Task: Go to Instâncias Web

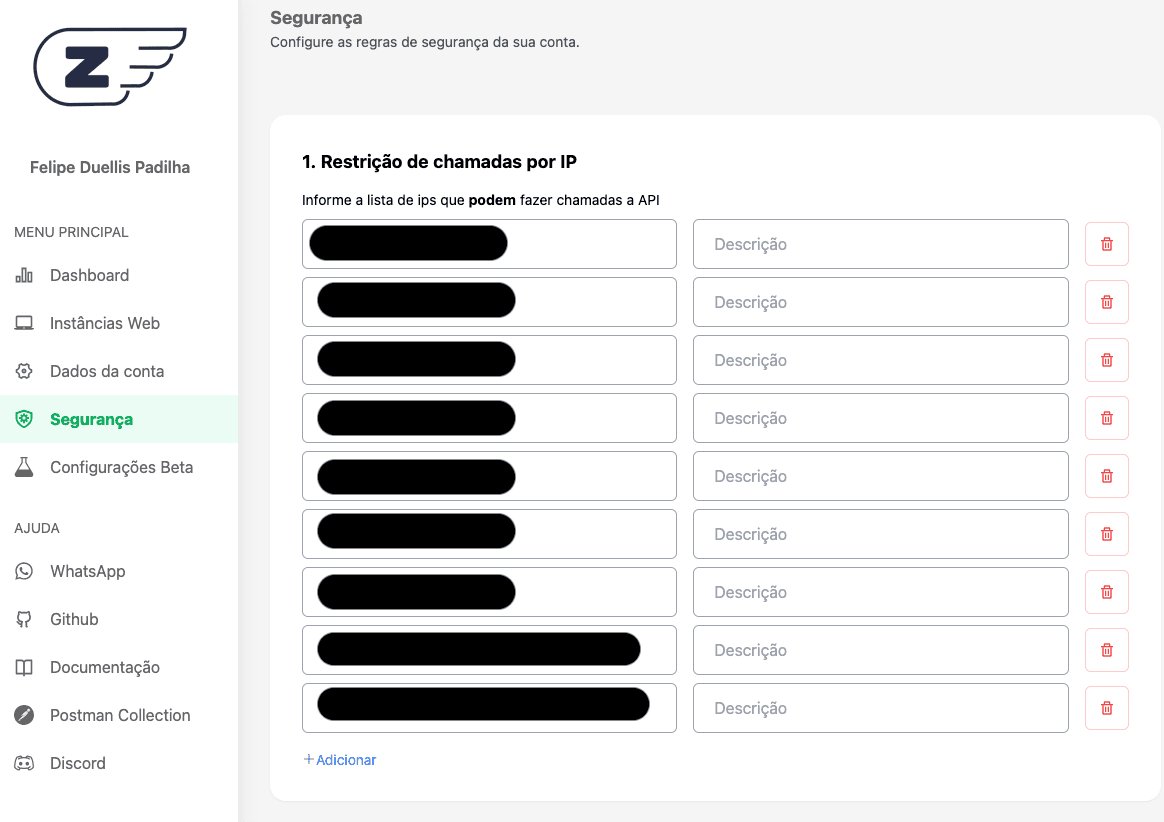Action: point(105,323)
